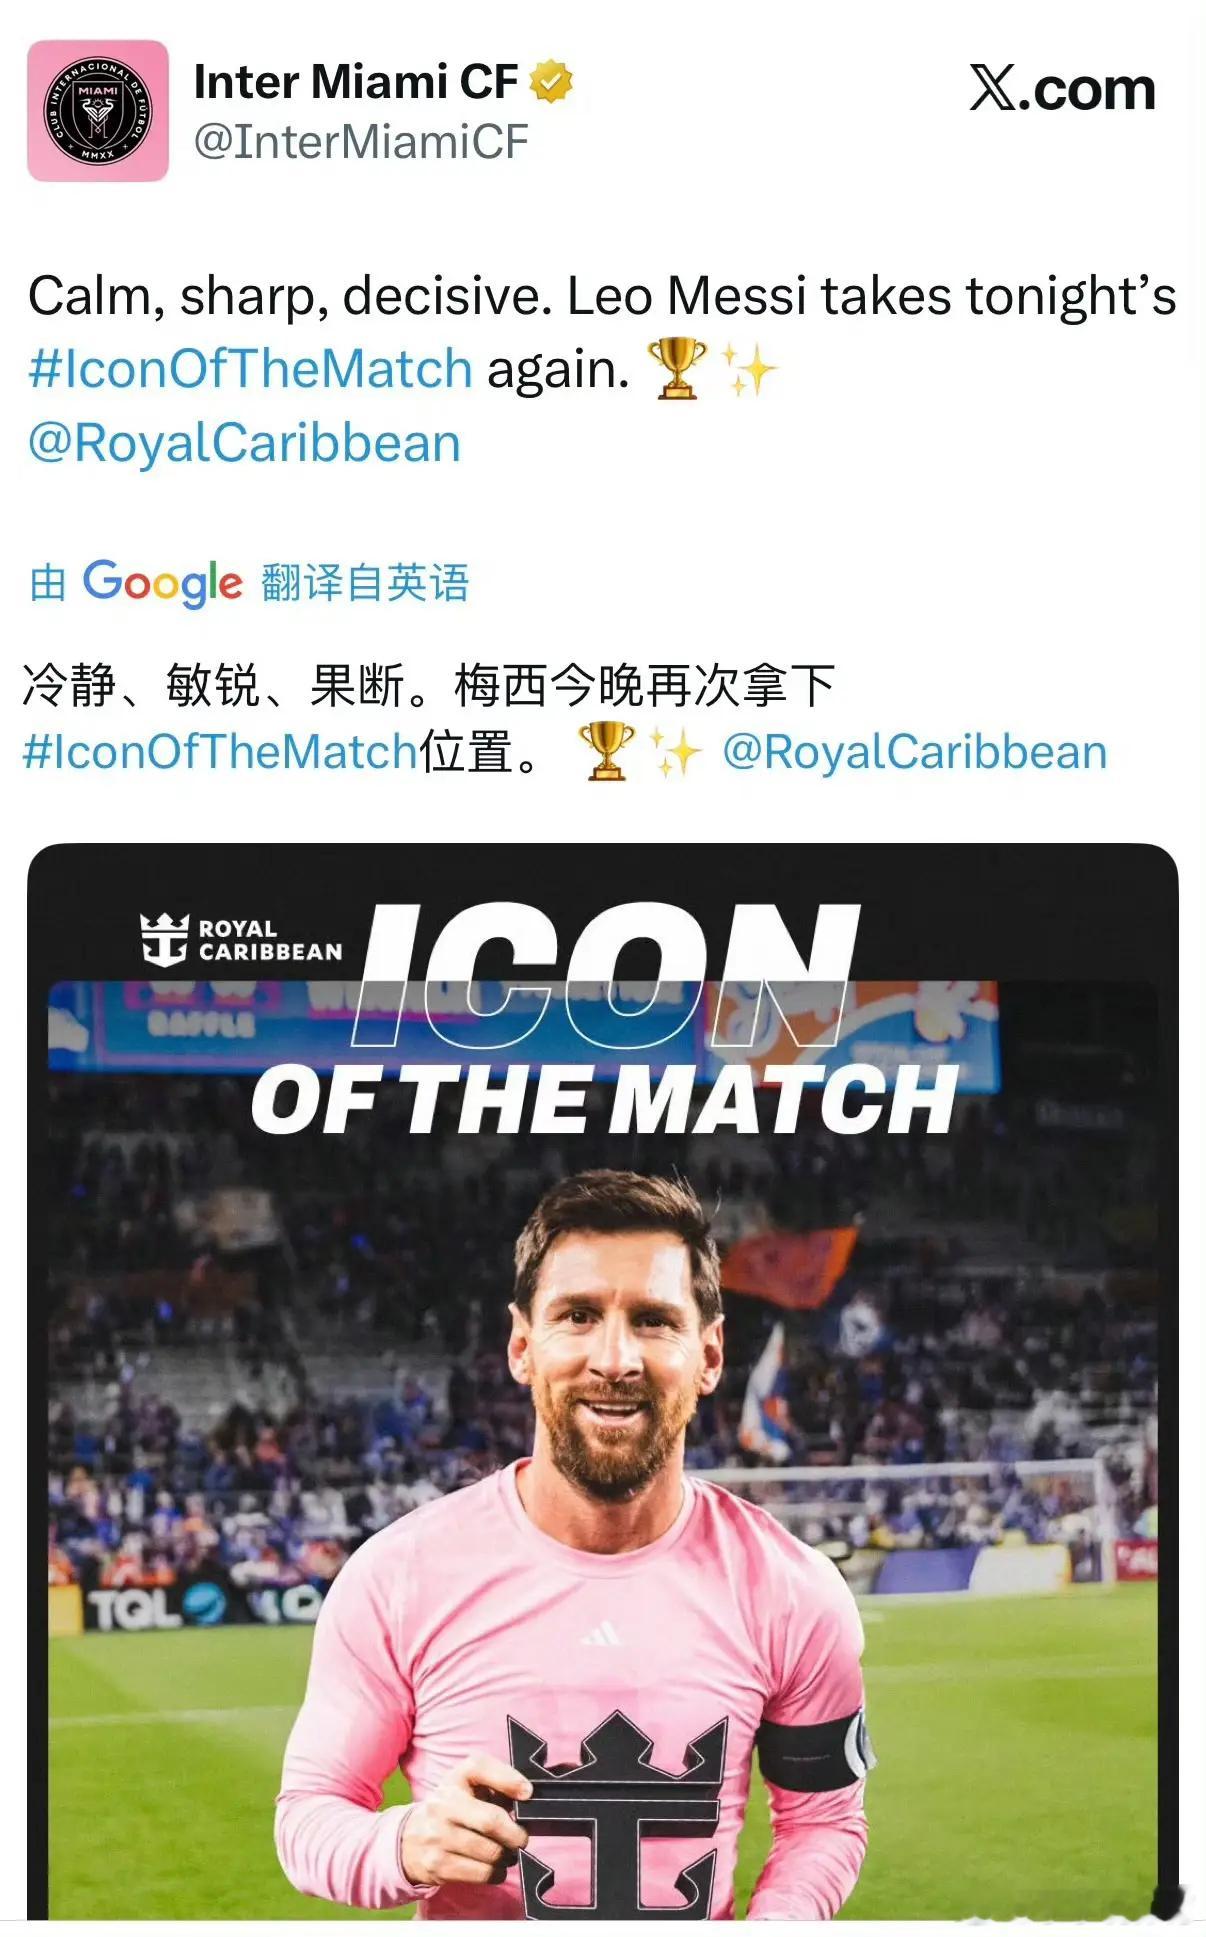Click the trophy emoji in English tweet
The height and width of the screenshot is (1937, 1206).
tap(677, 368)
